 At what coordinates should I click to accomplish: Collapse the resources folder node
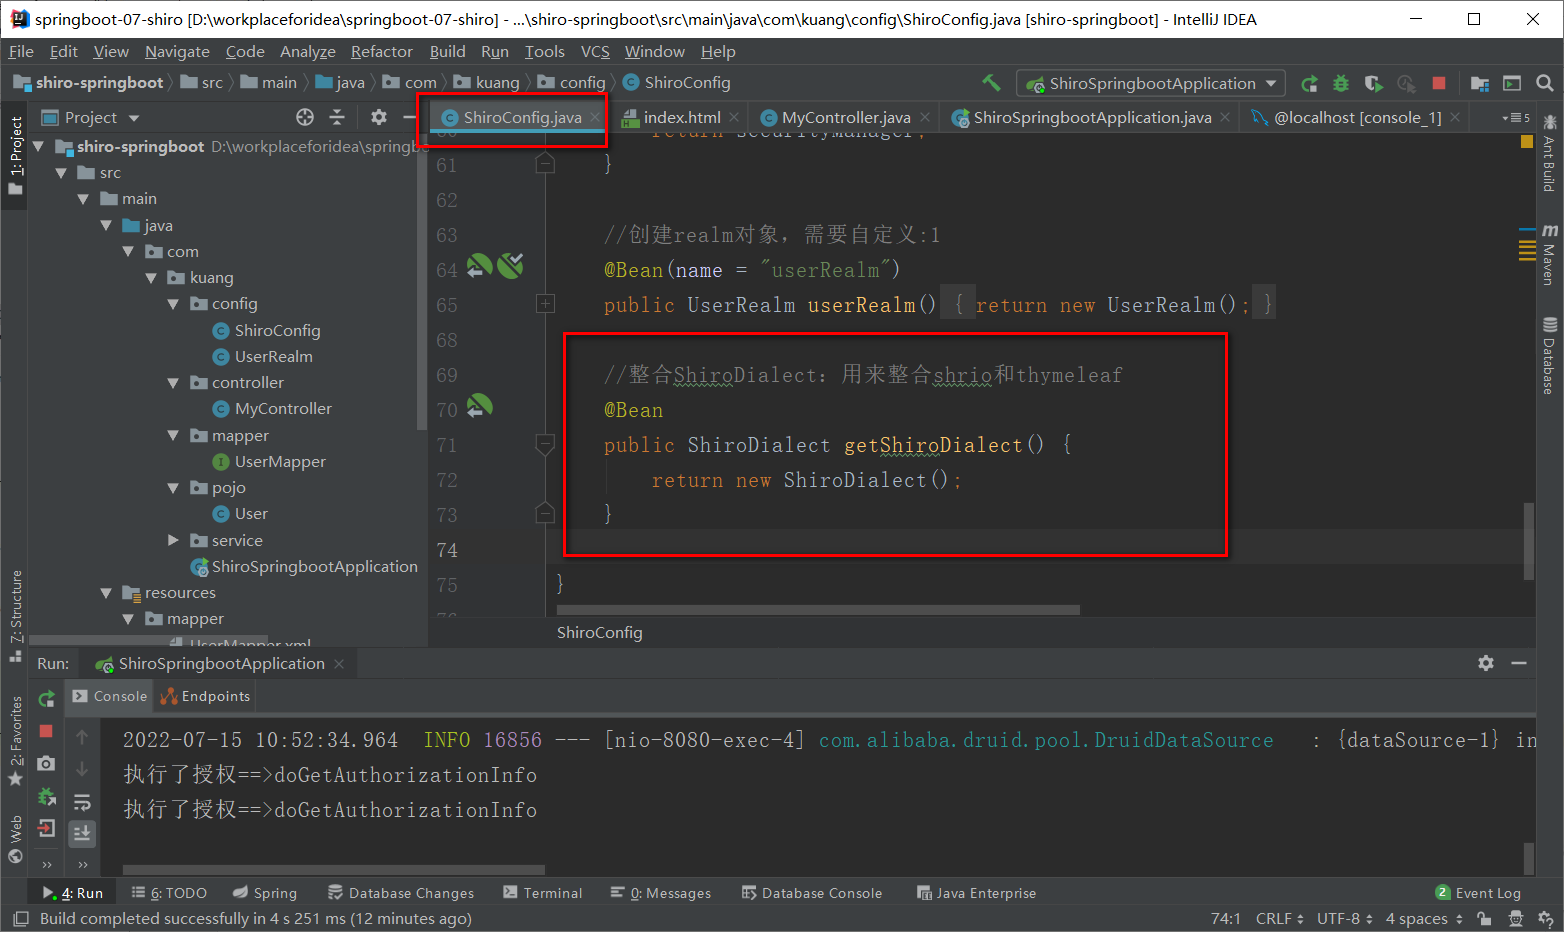click(x=106, y=593)
